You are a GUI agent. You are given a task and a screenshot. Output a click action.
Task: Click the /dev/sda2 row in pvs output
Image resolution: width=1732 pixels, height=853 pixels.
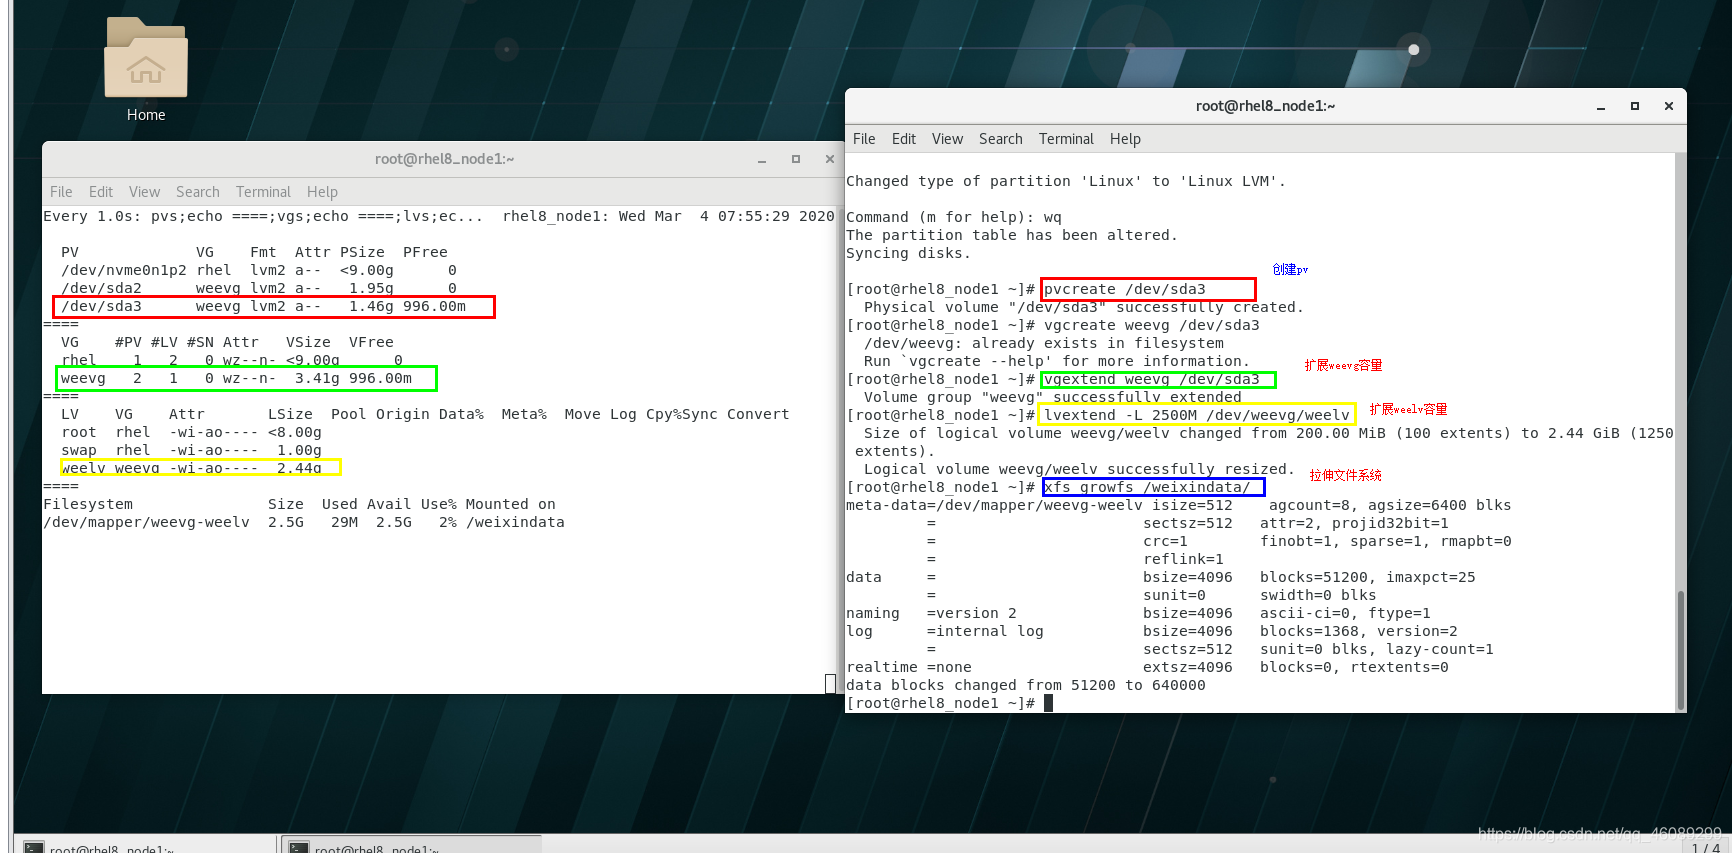tap(259, 289)
